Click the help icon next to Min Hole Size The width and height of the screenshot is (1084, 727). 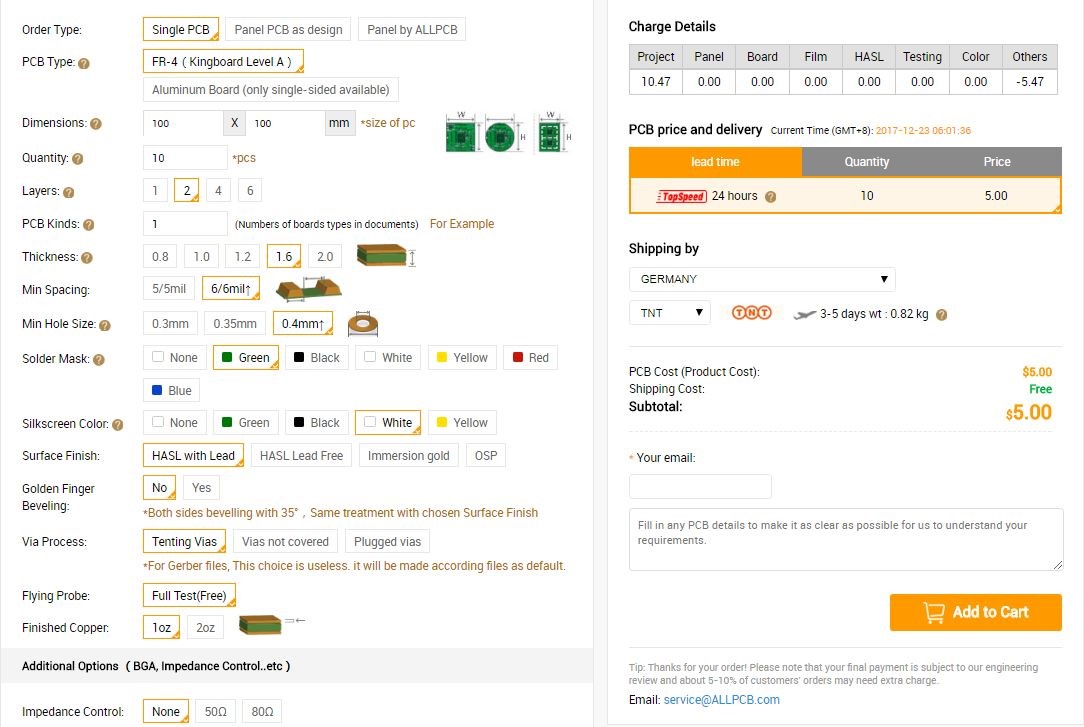[x=105, y=325]
